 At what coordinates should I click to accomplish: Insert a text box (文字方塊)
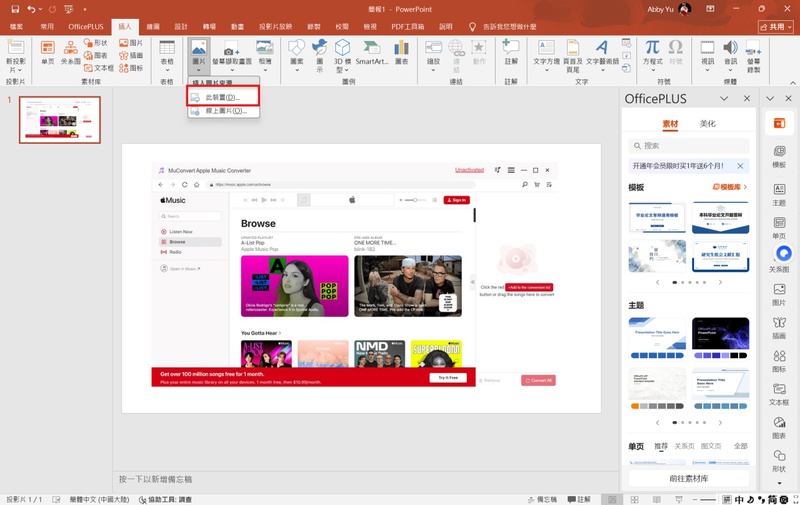click(x=546, y=53)
